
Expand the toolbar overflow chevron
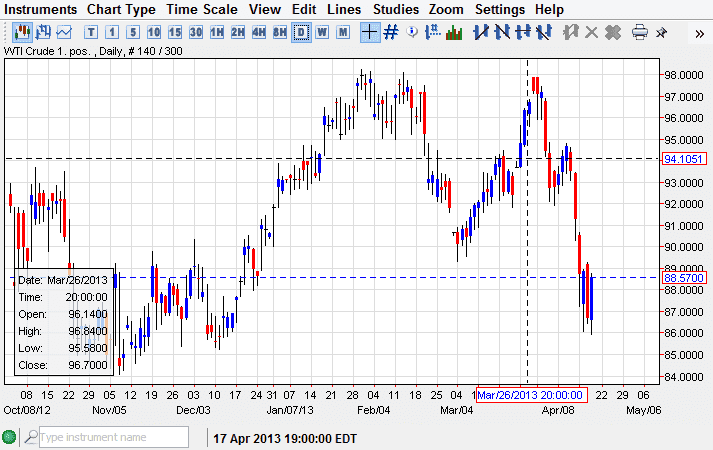point(699,32)
